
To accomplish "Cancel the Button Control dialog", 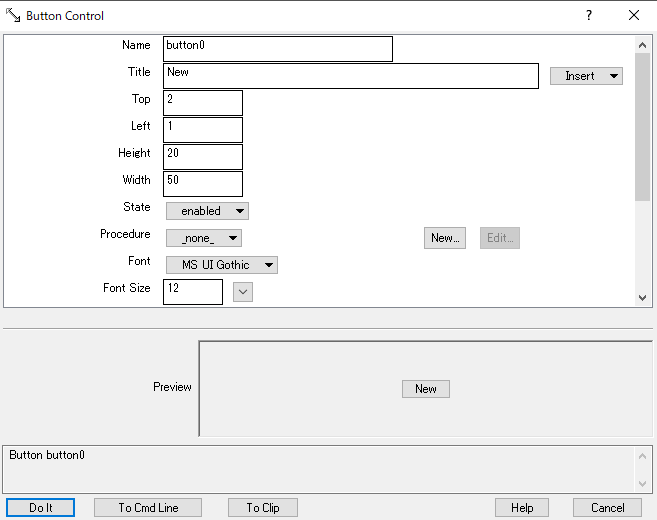I will click(607, 508).
